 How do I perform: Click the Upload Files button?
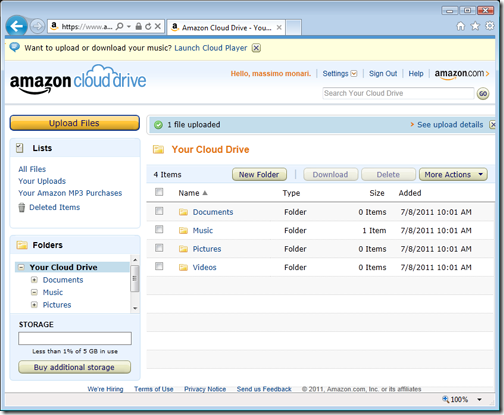pyautogui.click(x=74, y=123)
